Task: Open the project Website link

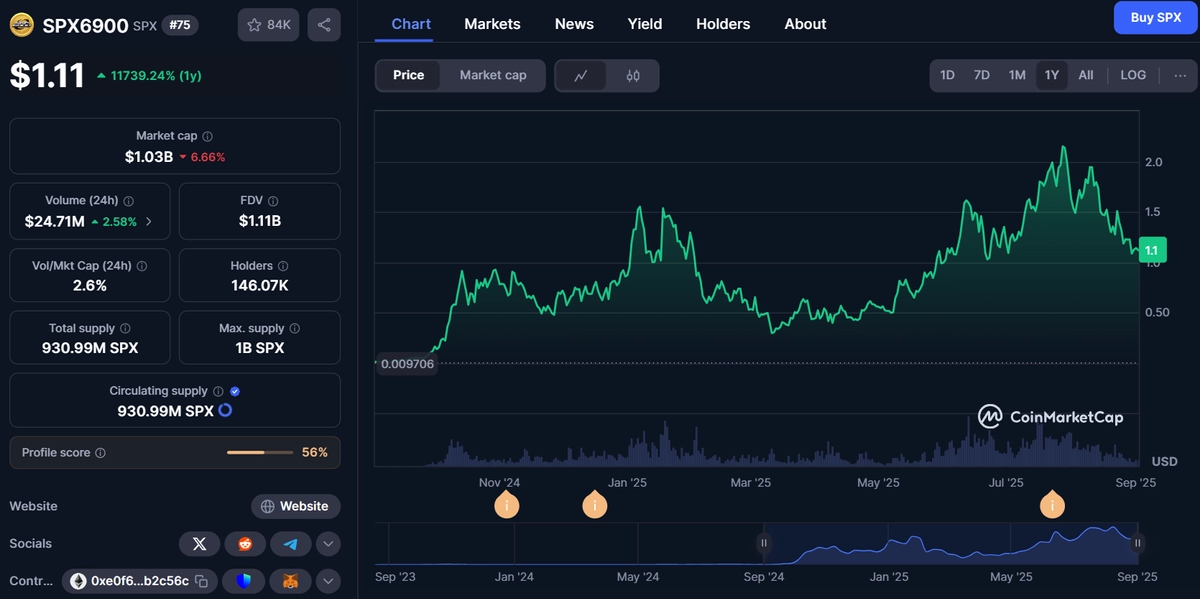Action: coord(296,506)
